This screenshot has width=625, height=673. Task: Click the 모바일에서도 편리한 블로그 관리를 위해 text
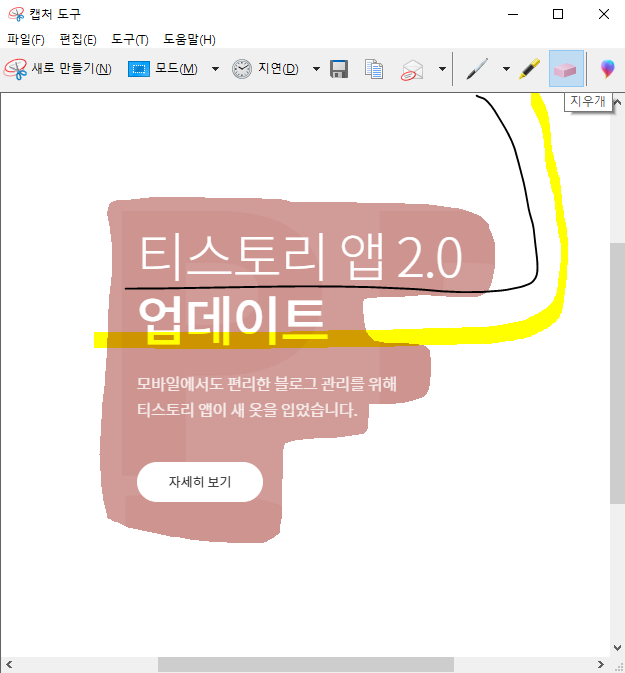coord(267,384)
